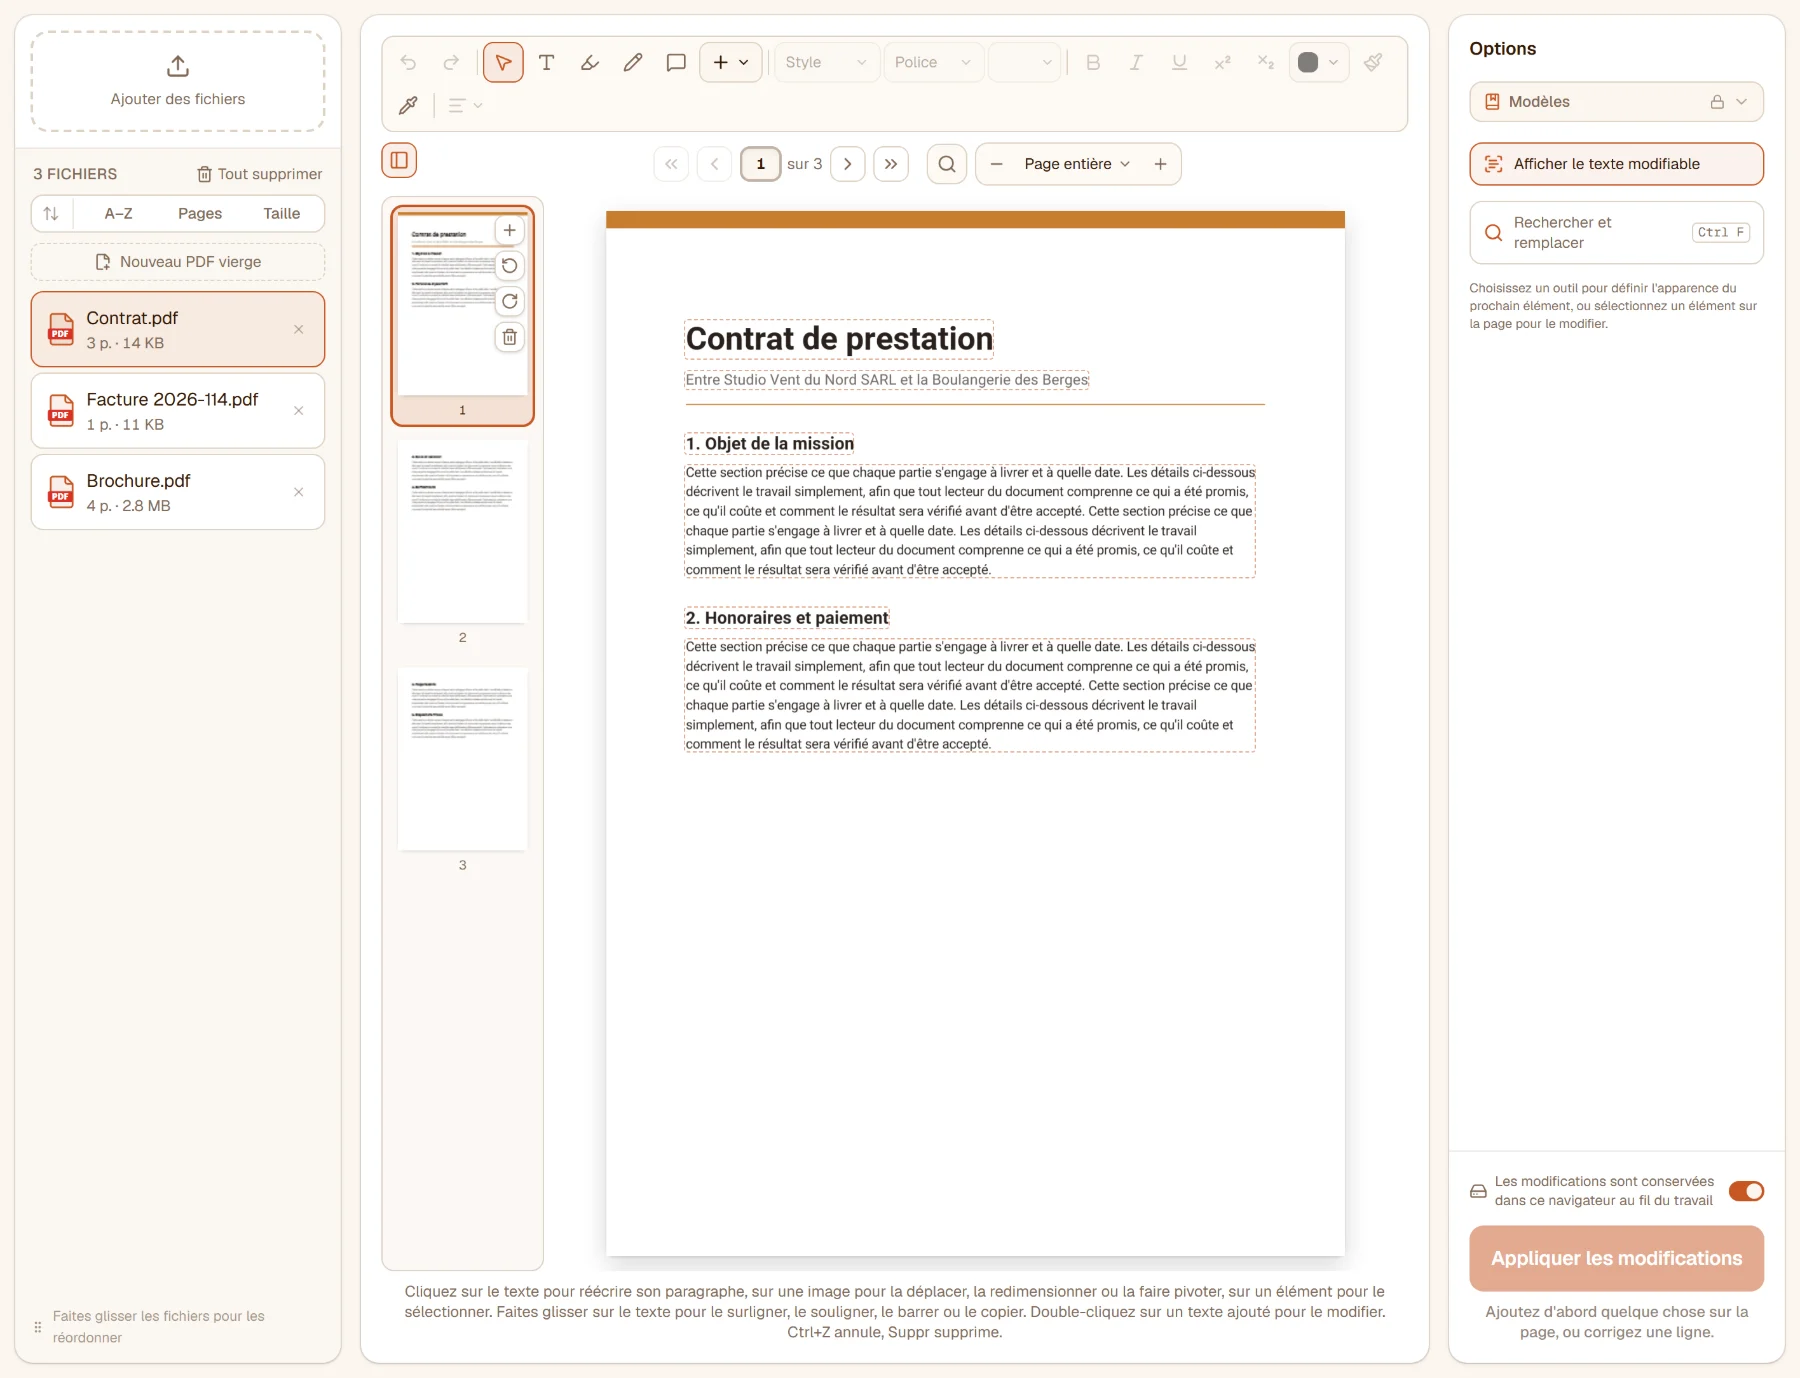
Task: Remove Brochure.pdf from the list
Action: point(299,492)
